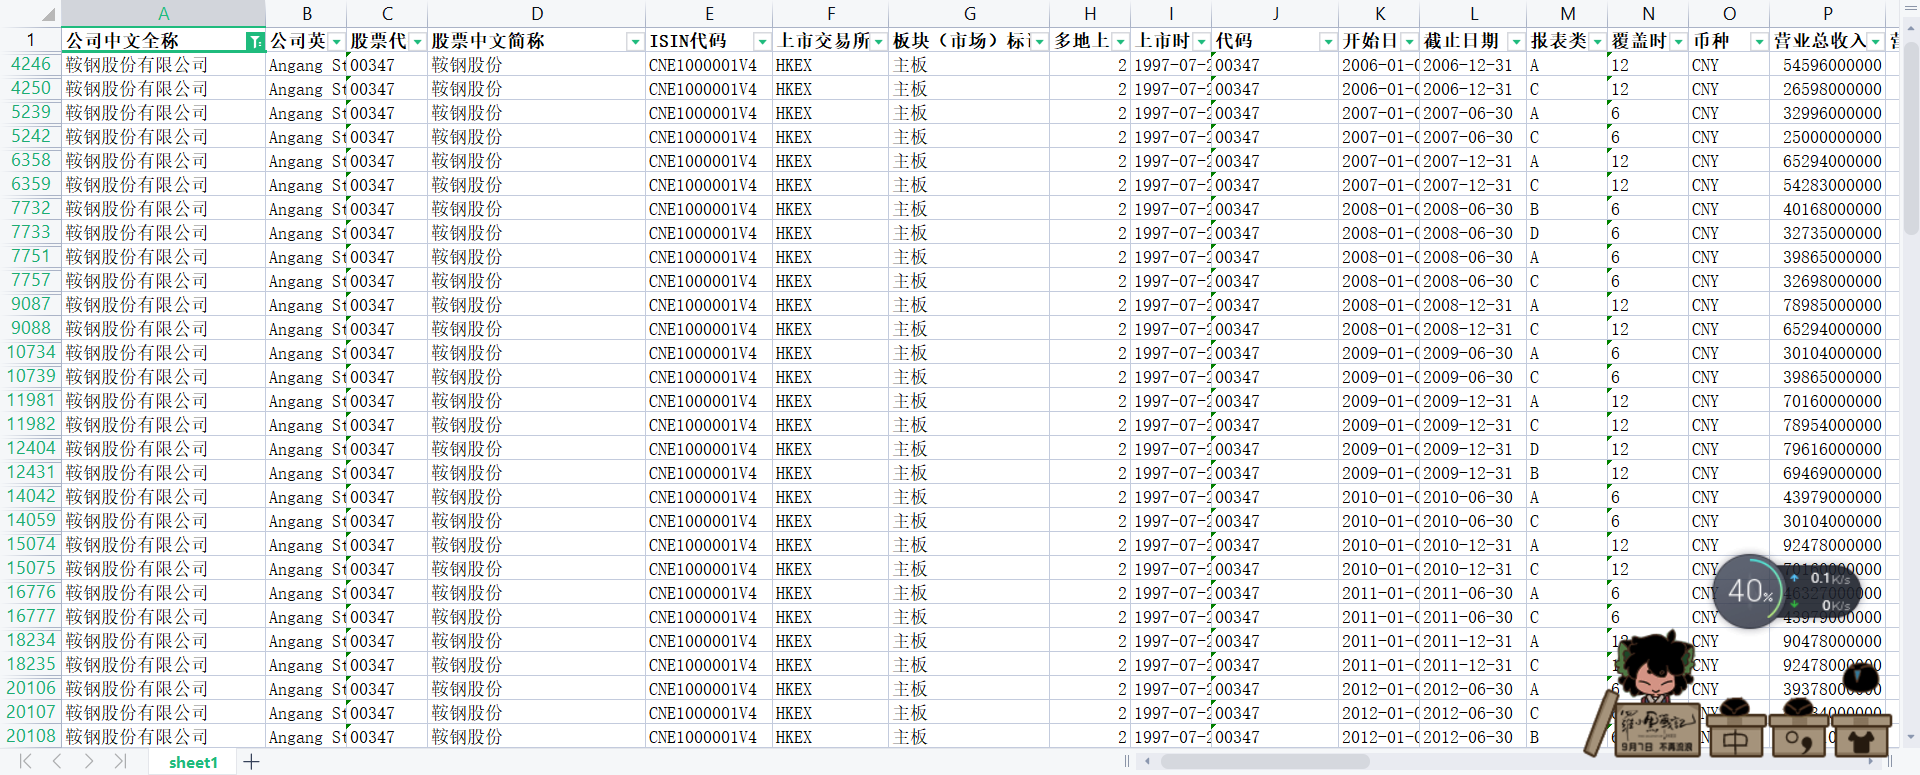
Task: Click the 中 input method language box
Action: pos(1735,741)
